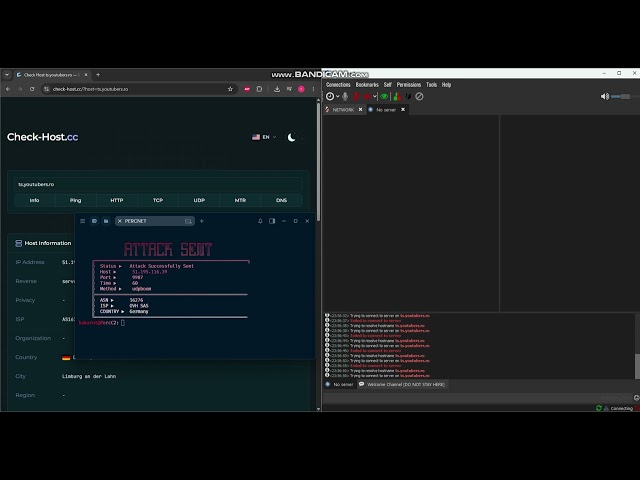
Task: Open the browser tab search dropdown arrow
Action: click(7, 75)
